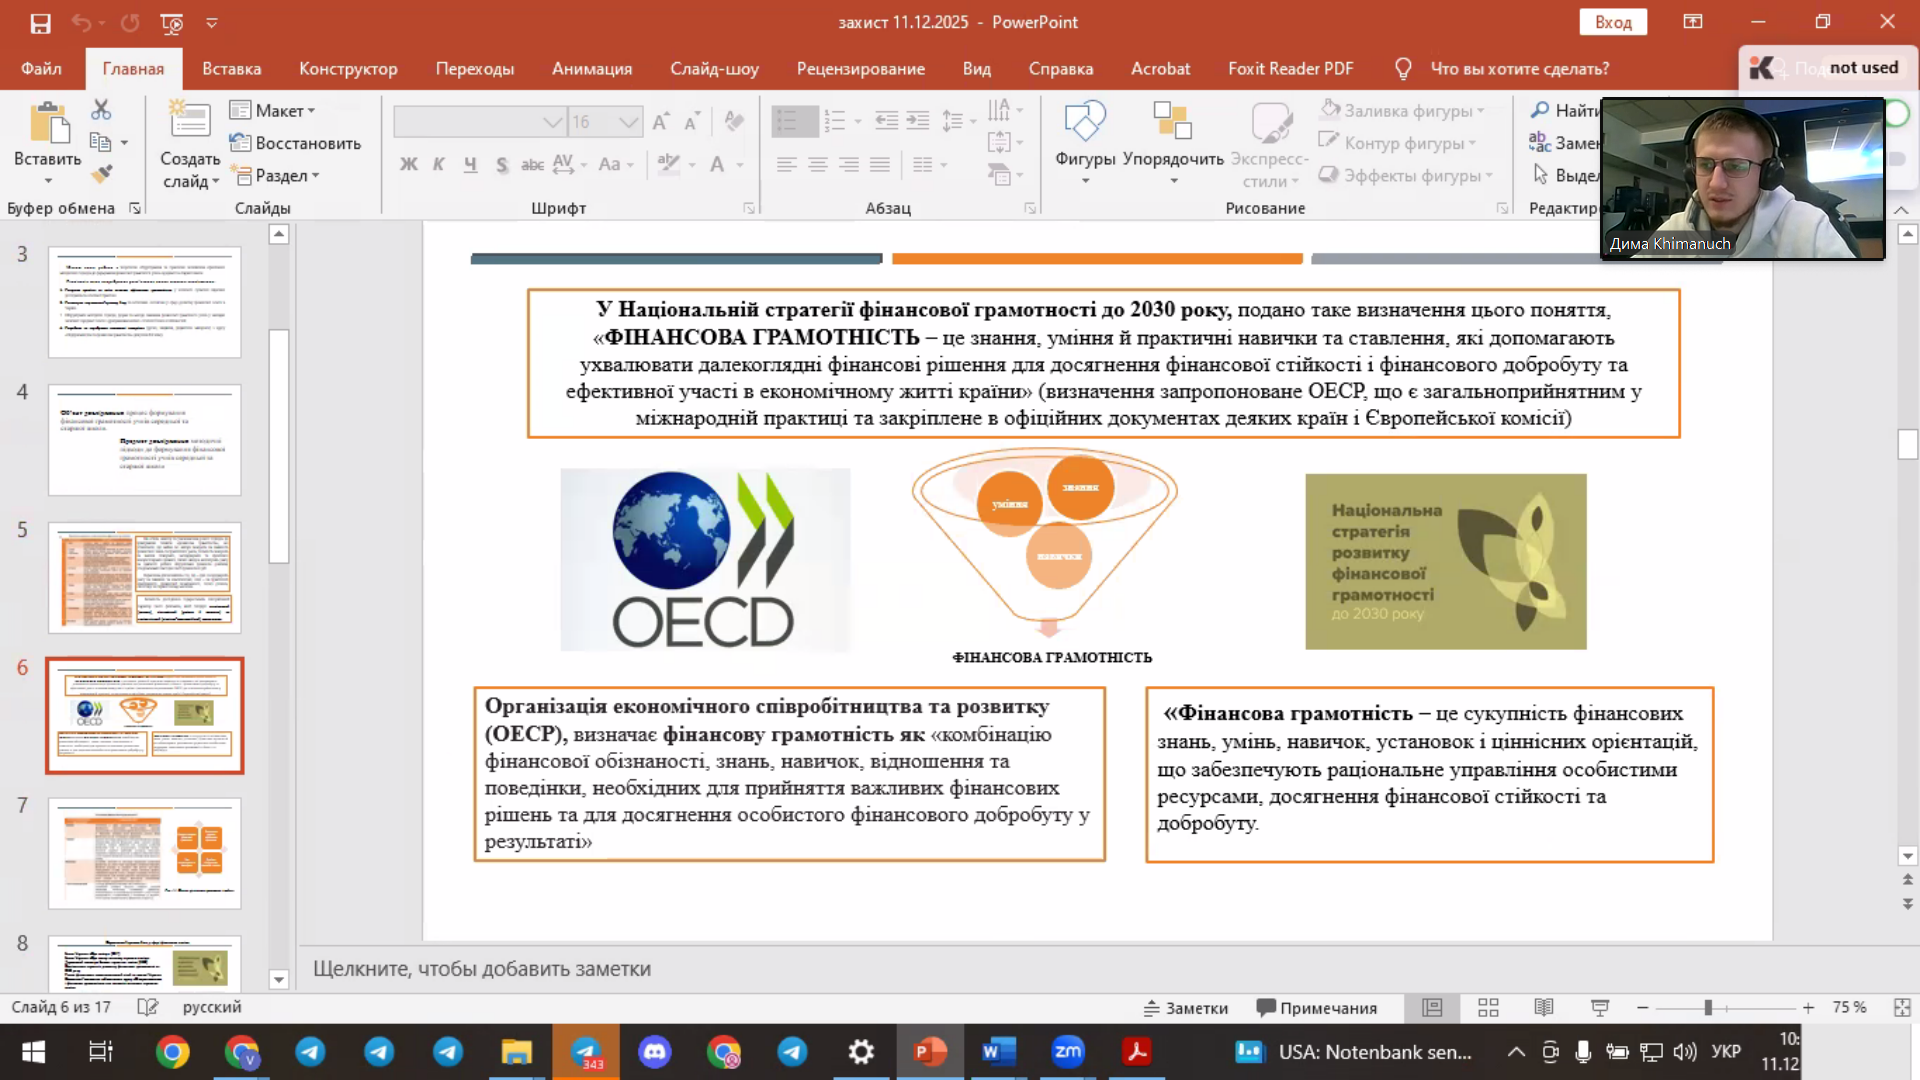This screenshot has height=1080, width=1920.
Task: Select slide 7 thumbnail
Action: pyautogui.click(x=145, y=852)
